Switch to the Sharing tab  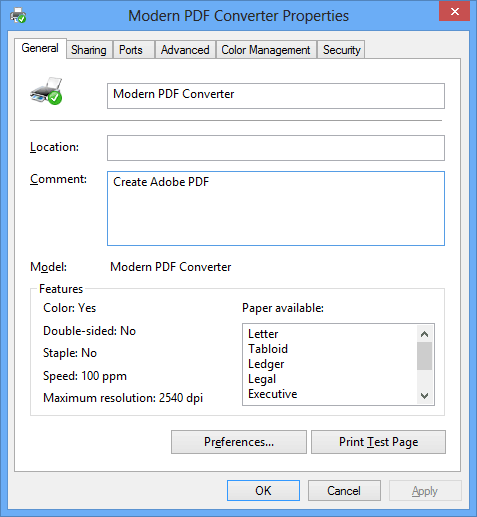89,50
